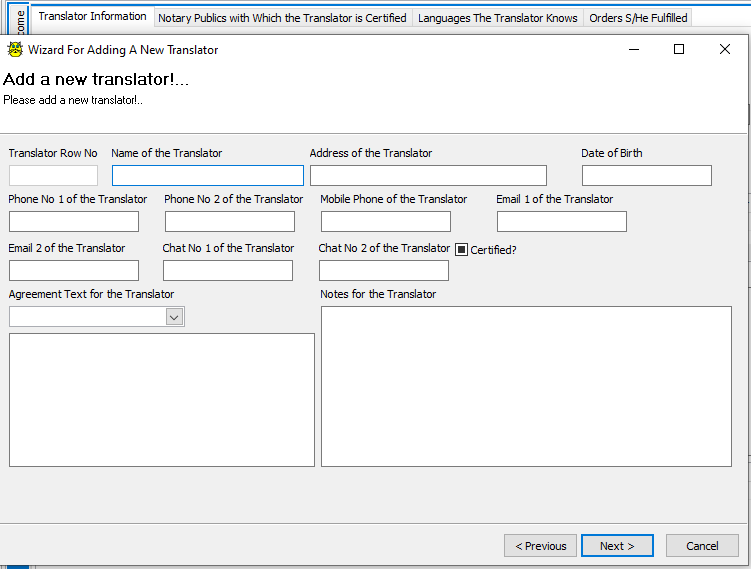Toggle the Certified? checkbox
Screen dimensions: 751x569
(x=461, y=250)
